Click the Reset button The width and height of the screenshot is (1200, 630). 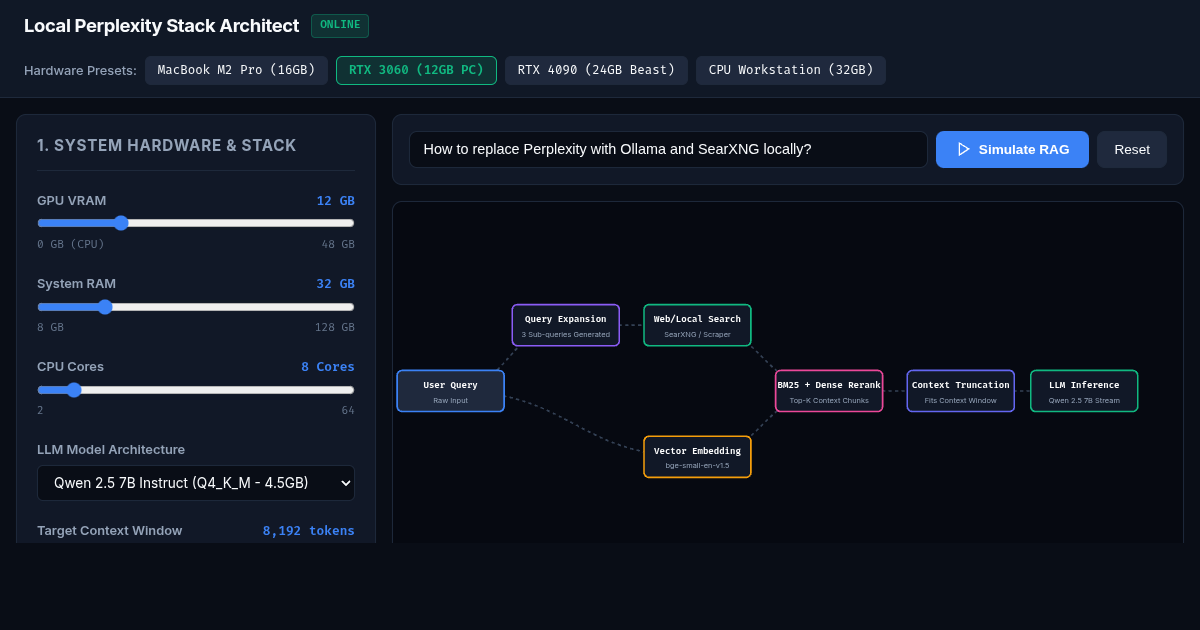tap(1132, 149)
